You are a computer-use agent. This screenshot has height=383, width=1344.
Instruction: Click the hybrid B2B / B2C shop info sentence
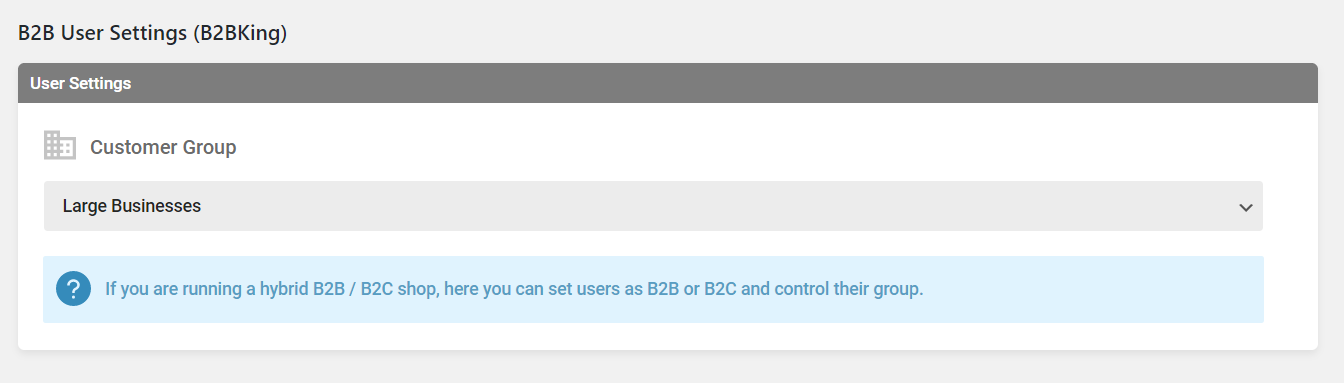pos(514,289)
